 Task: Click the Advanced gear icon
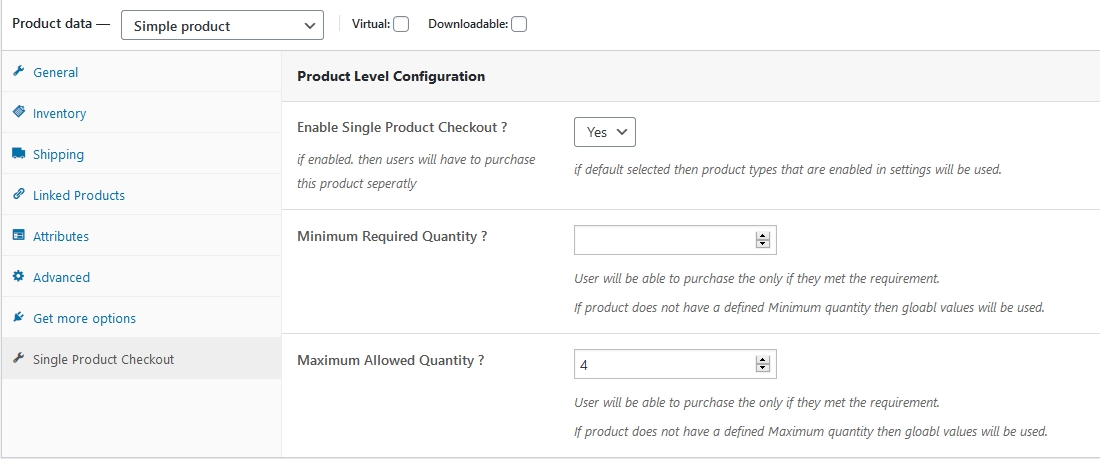[18, 277]
